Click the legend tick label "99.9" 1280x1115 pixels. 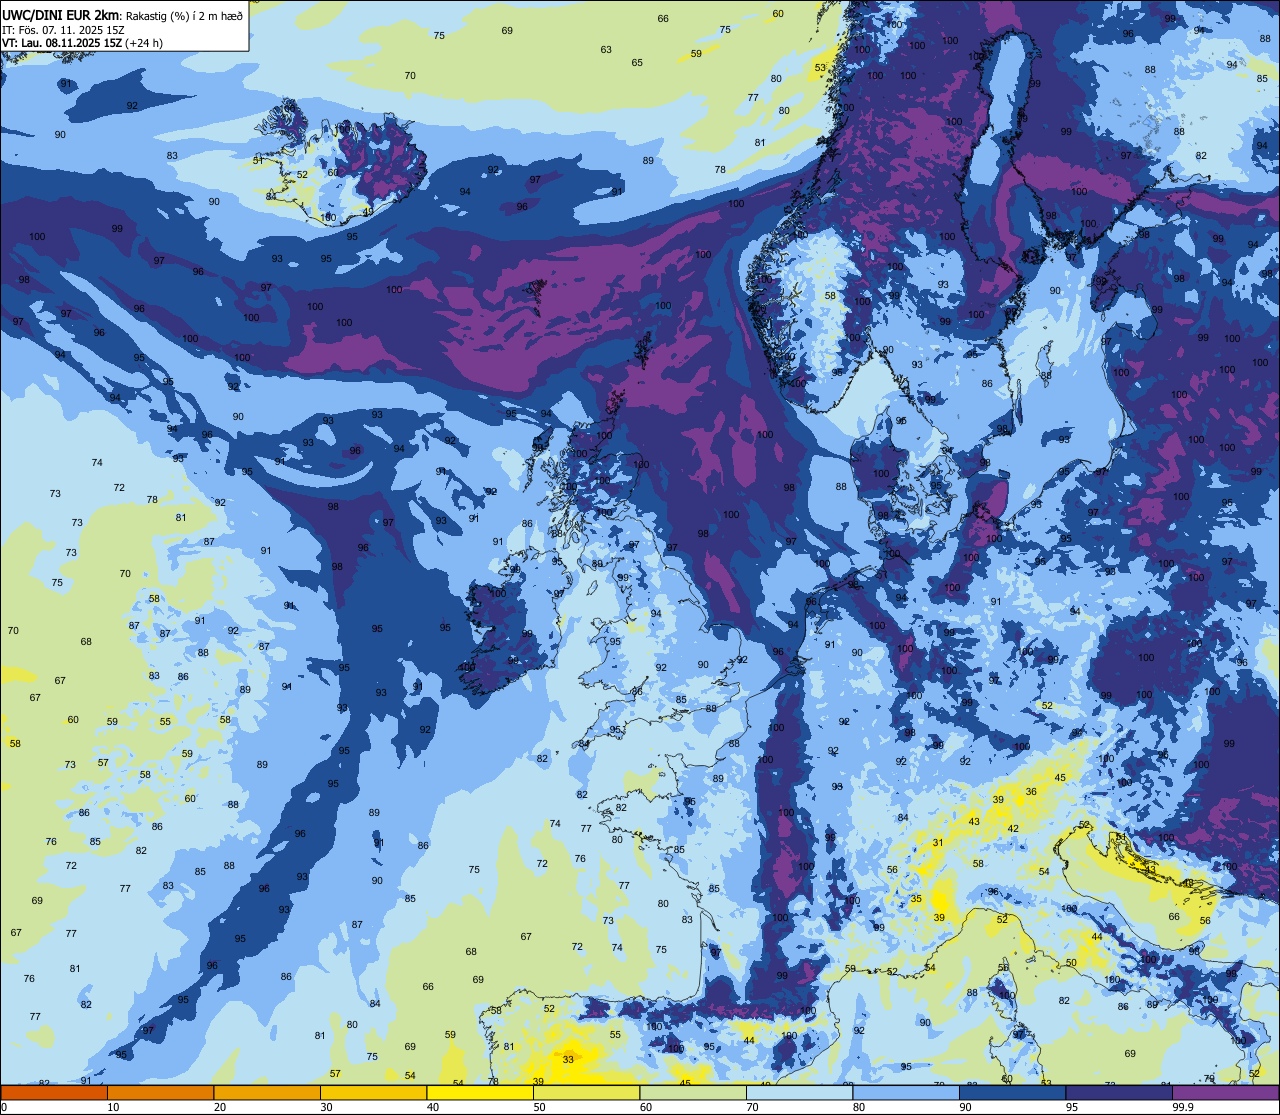click(x=1182, y=1107)
